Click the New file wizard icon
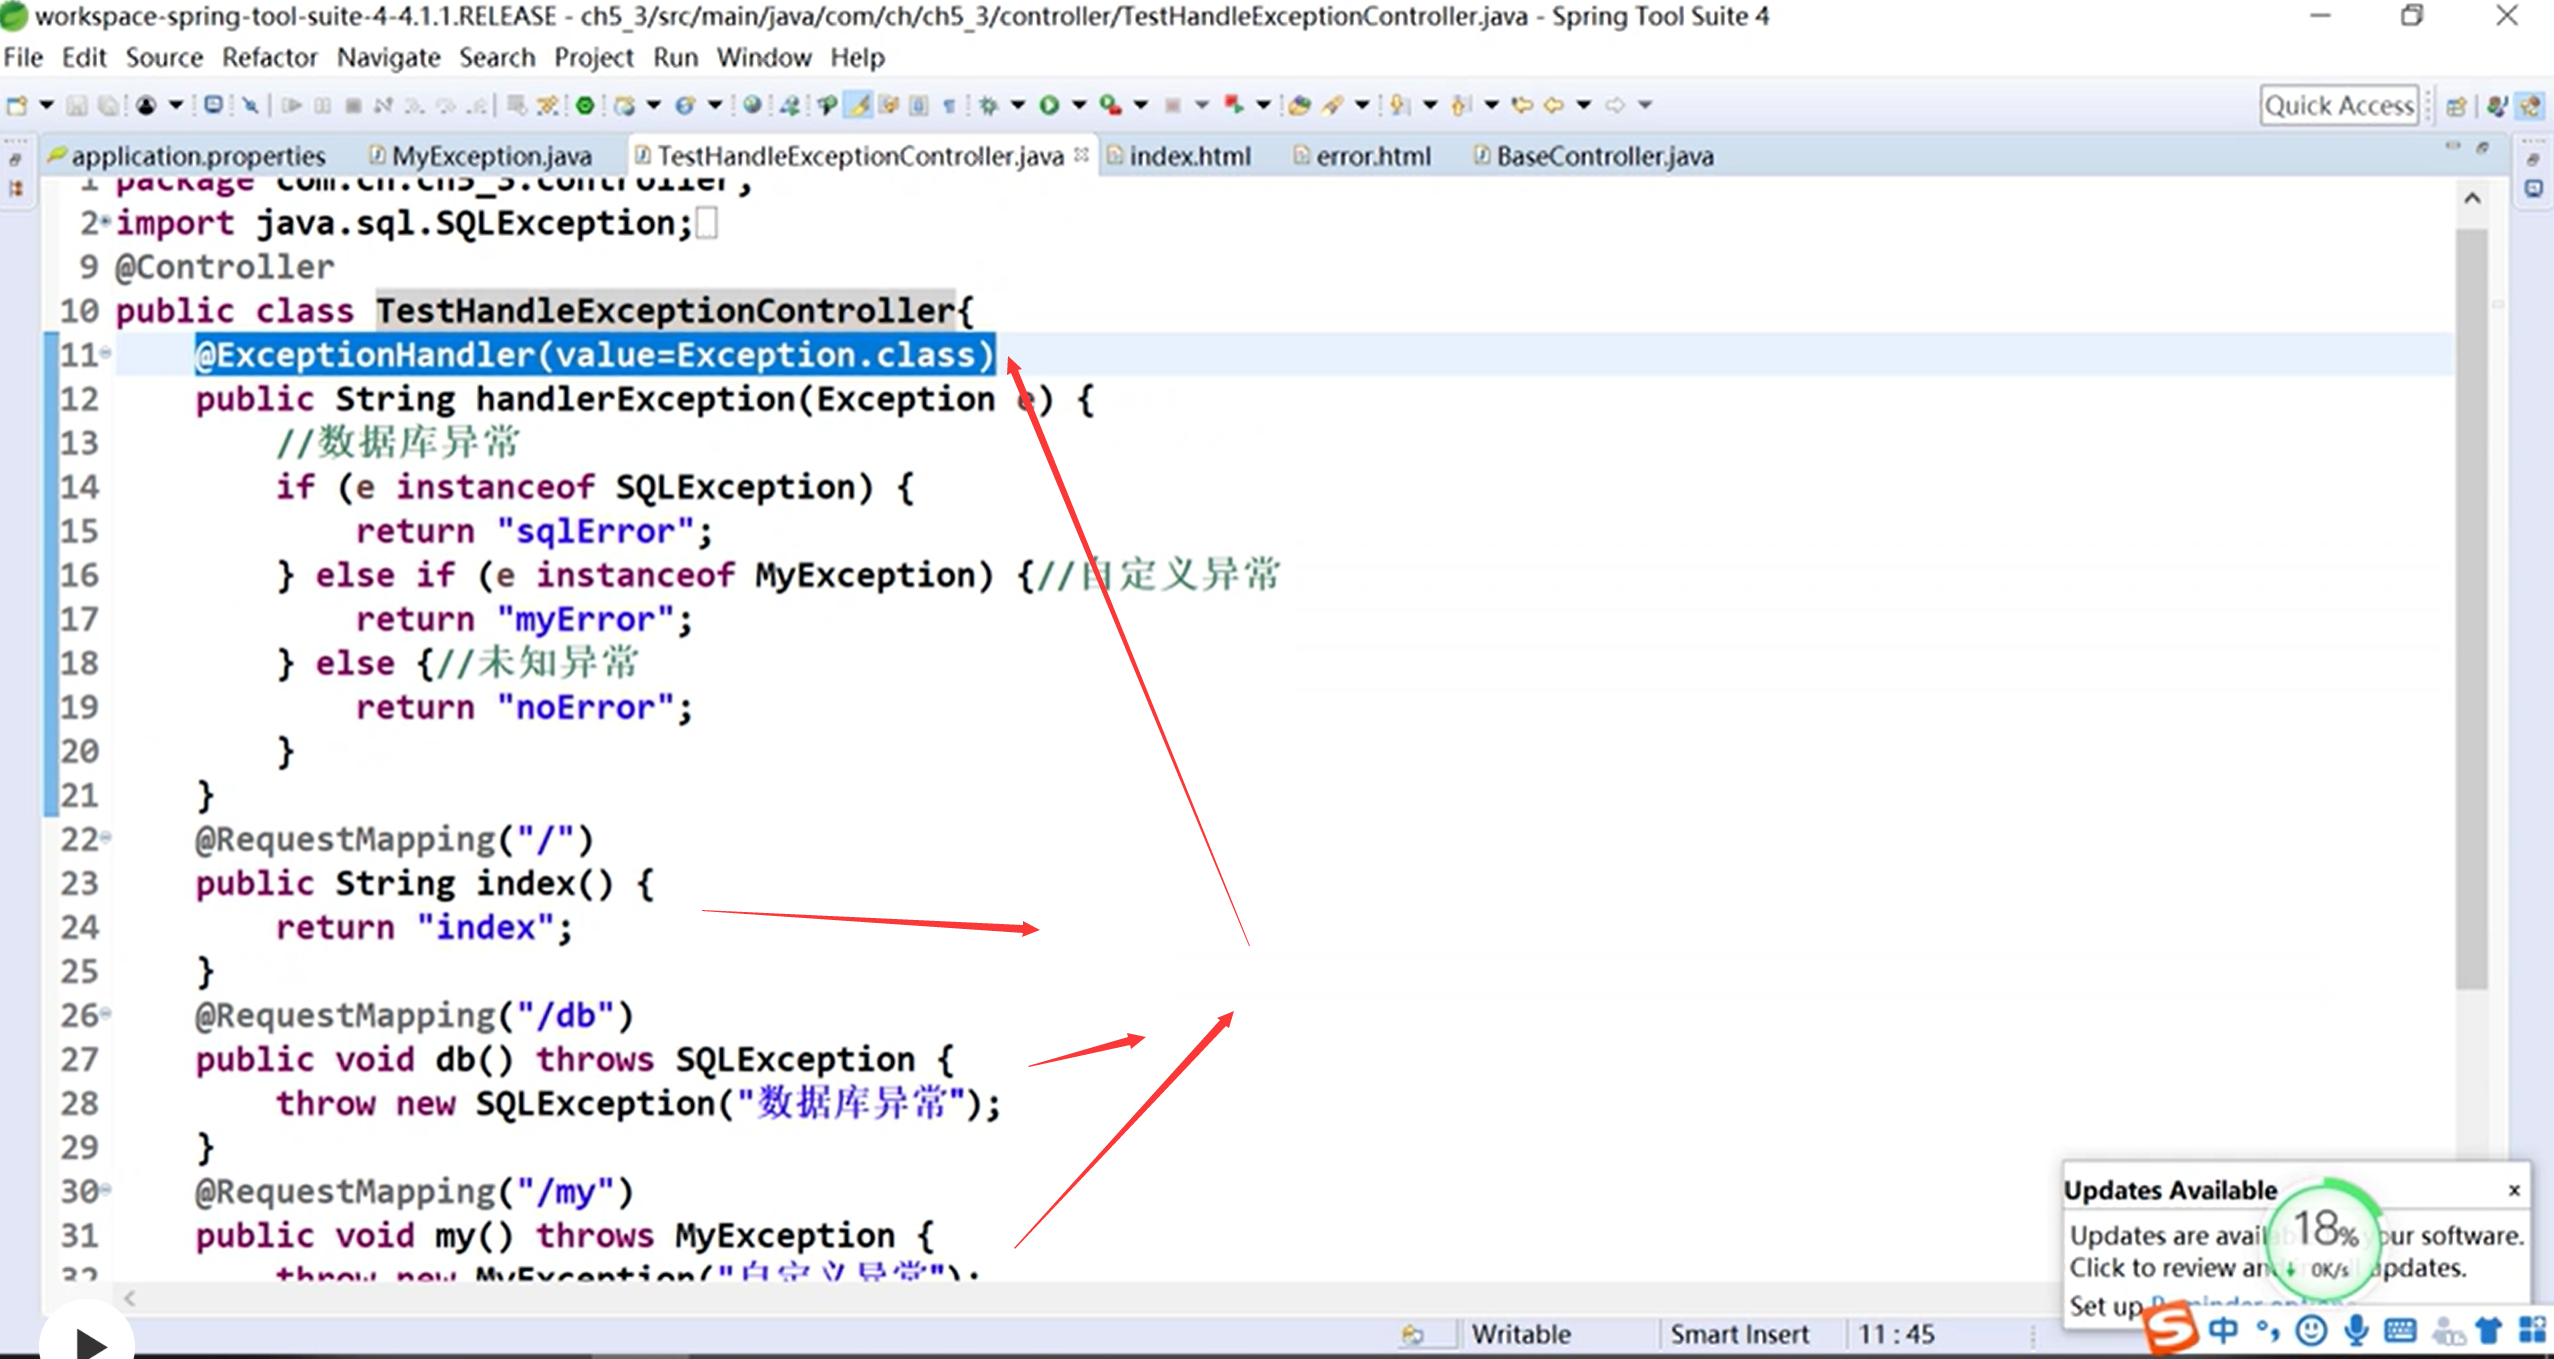The image size is (2554, 1359). [x=17, y=105]
